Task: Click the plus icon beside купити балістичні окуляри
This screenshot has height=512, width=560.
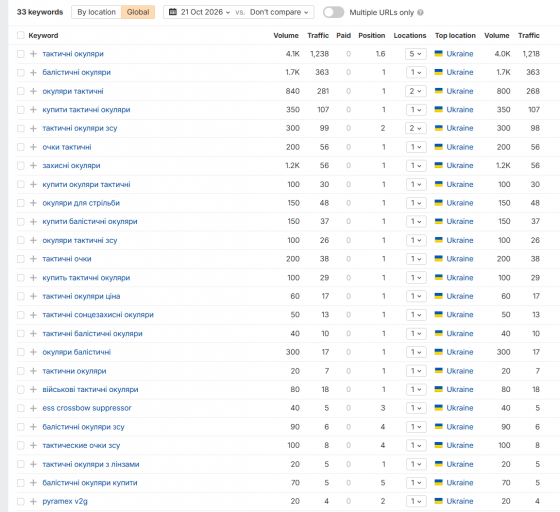Action: (x=33, y=222)
